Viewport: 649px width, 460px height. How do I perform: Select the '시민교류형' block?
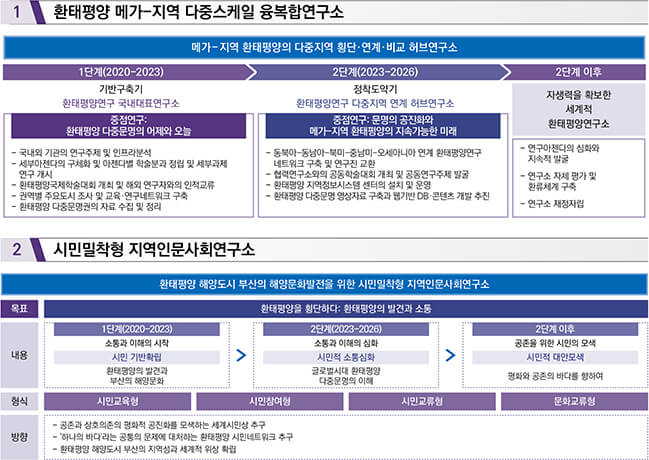point(422,401)
